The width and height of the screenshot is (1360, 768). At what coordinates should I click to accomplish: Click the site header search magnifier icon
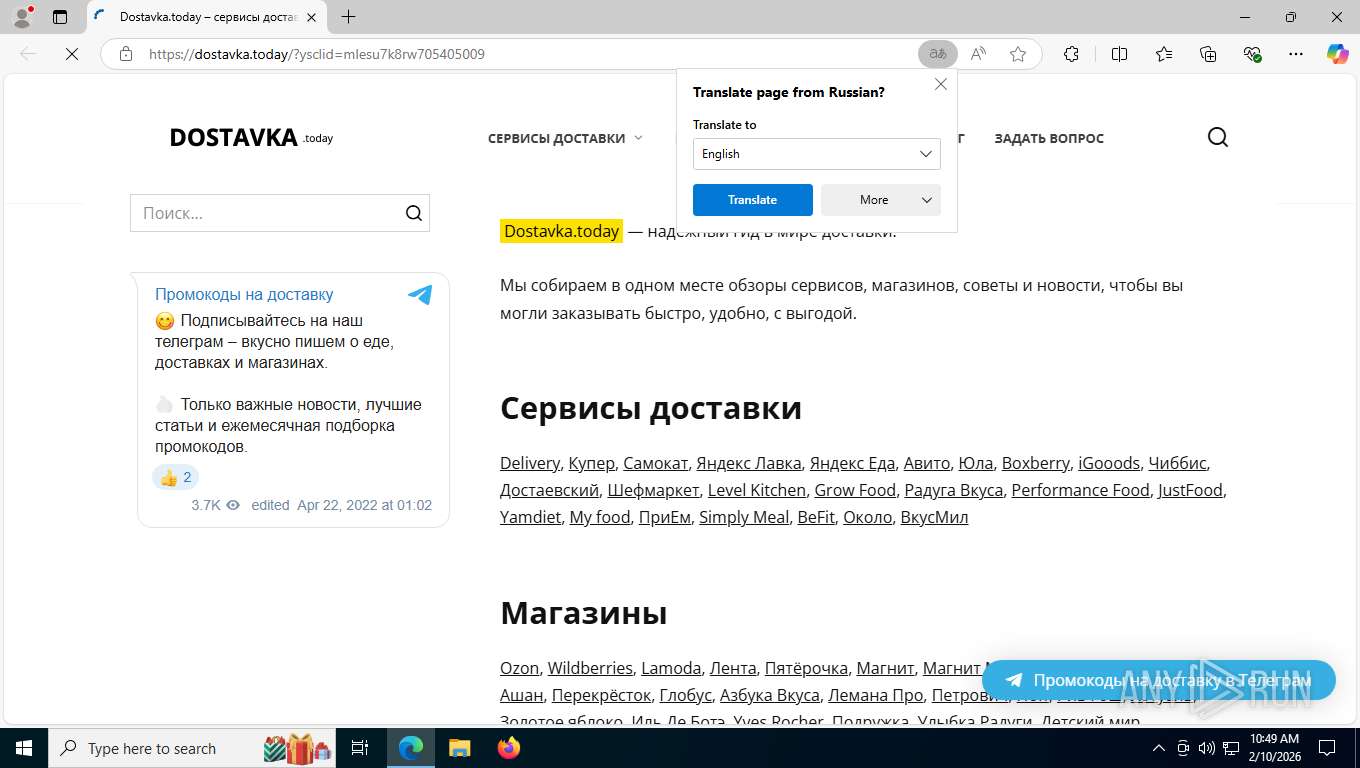click(x=1217, y=137)
